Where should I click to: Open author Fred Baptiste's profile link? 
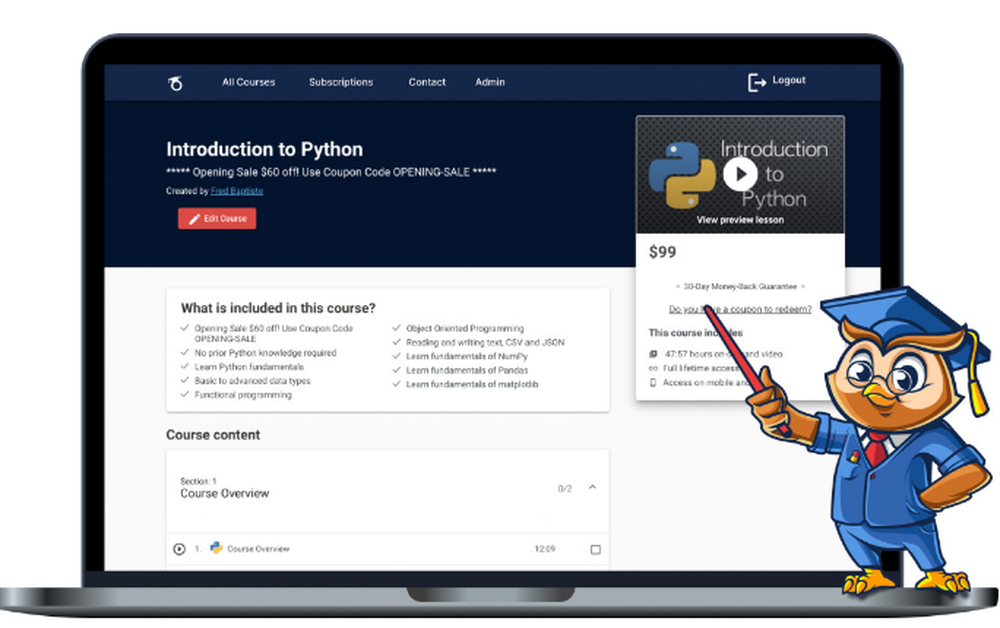(237, 191)
